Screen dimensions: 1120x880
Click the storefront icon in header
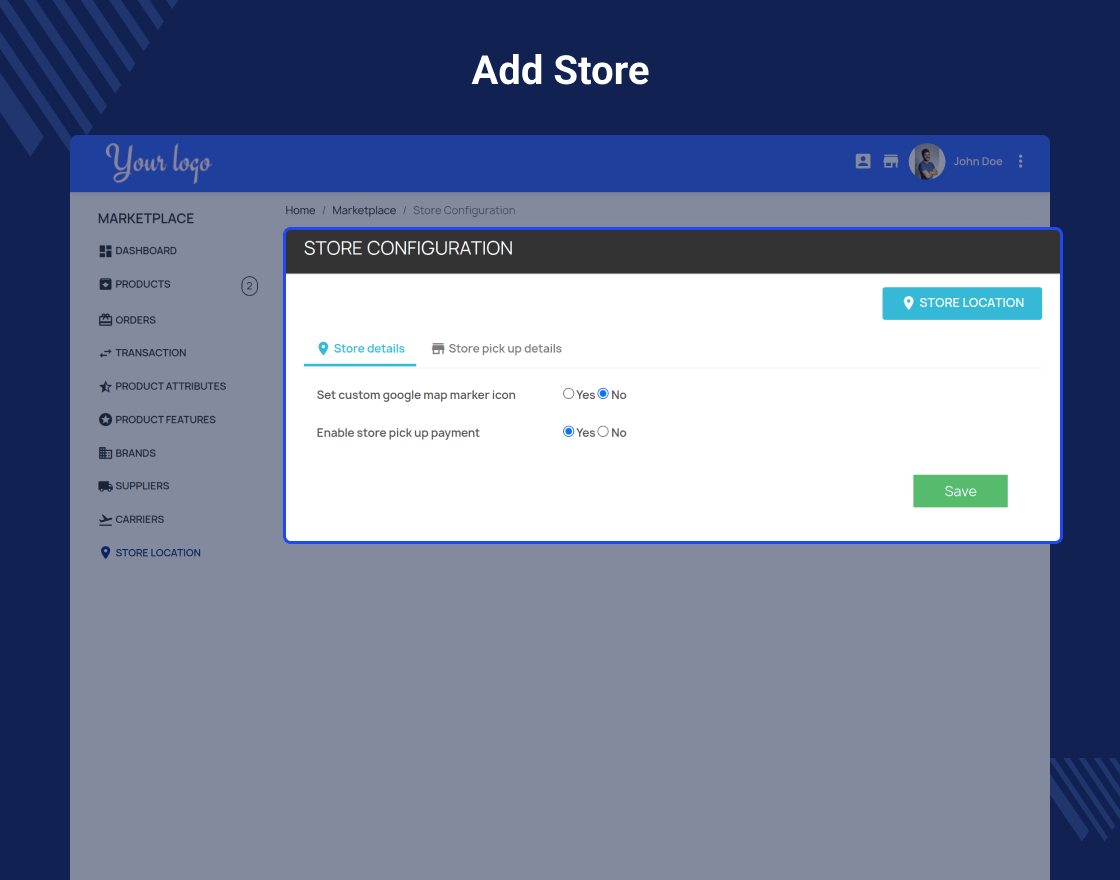coord(891,161)
